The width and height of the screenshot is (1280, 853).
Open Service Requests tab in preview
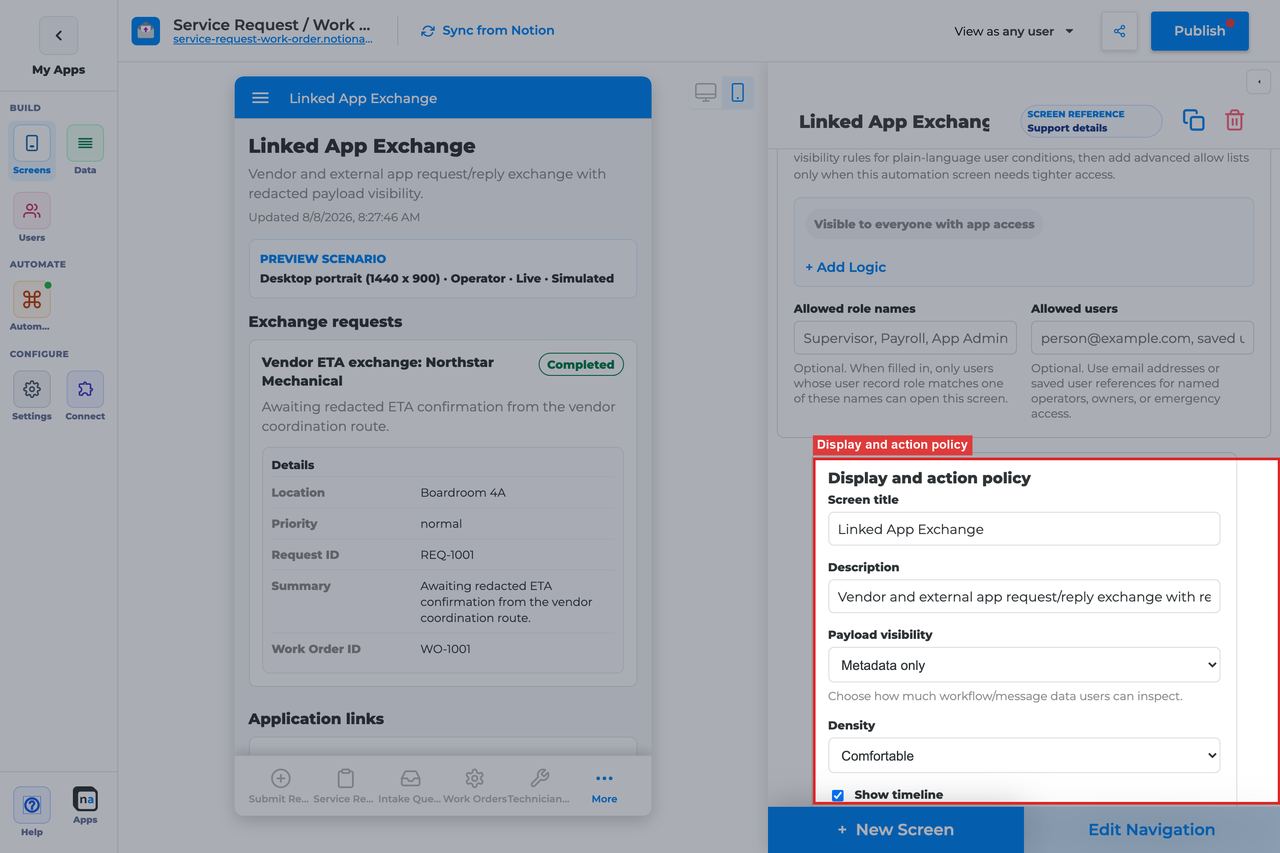[346, 786]
